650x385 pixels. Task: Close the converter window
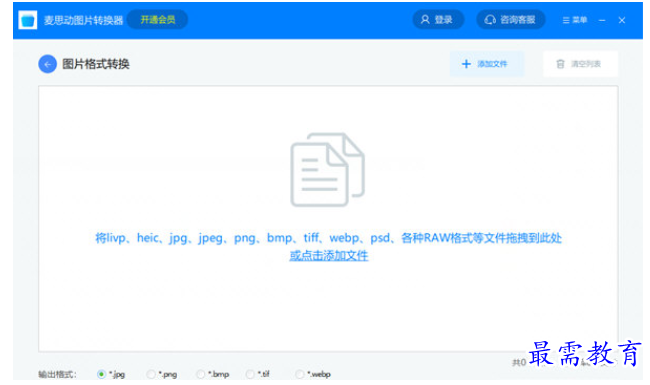coord(622,20)
